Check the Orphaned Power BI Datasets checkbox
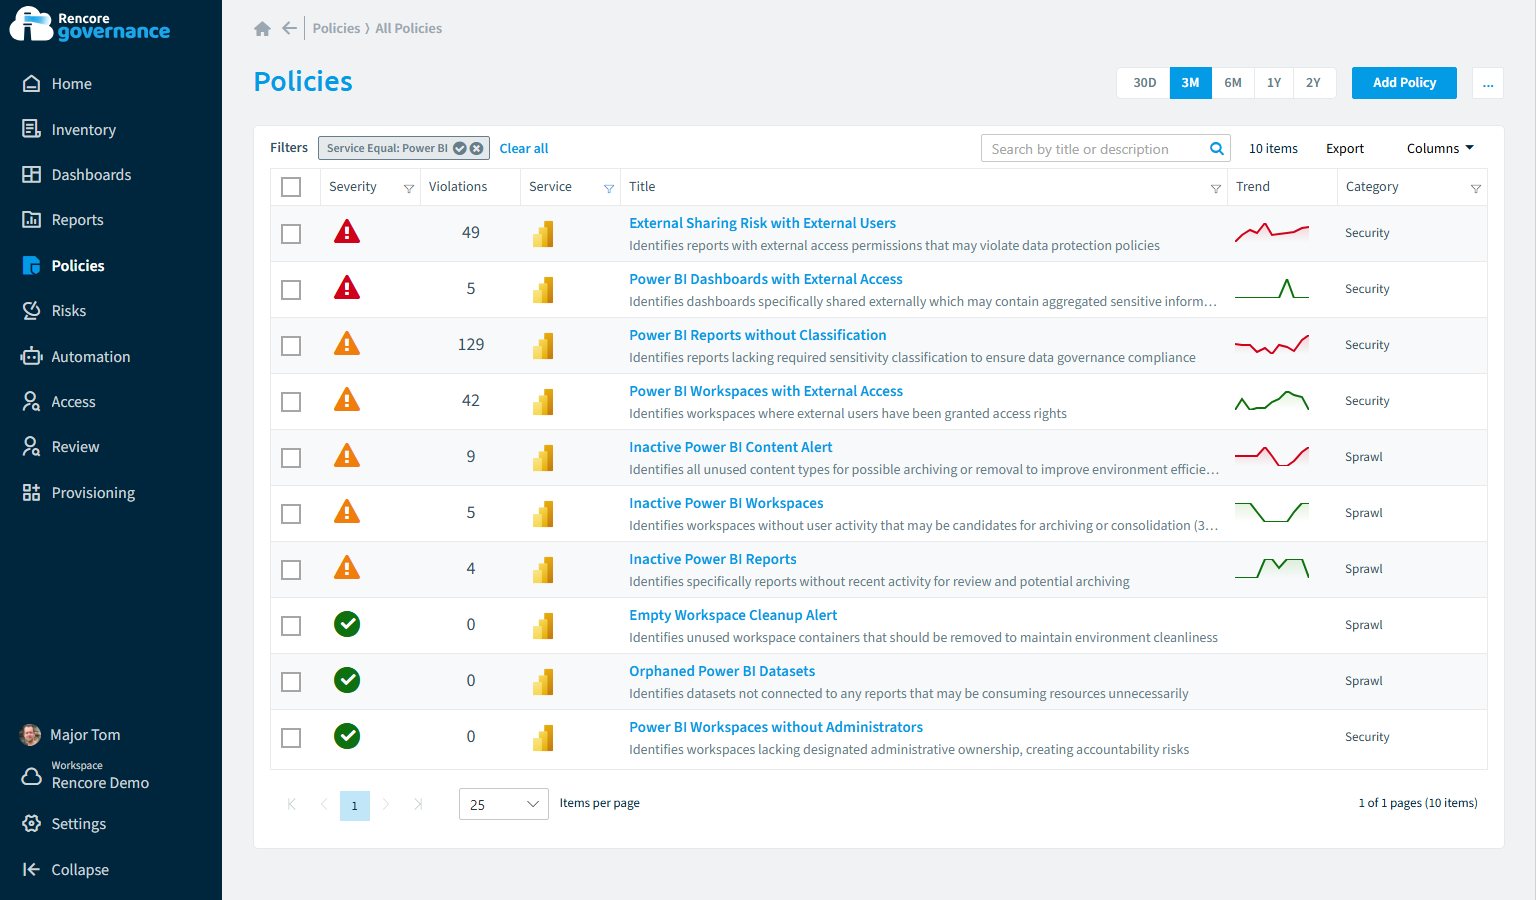 coord(291,682)
